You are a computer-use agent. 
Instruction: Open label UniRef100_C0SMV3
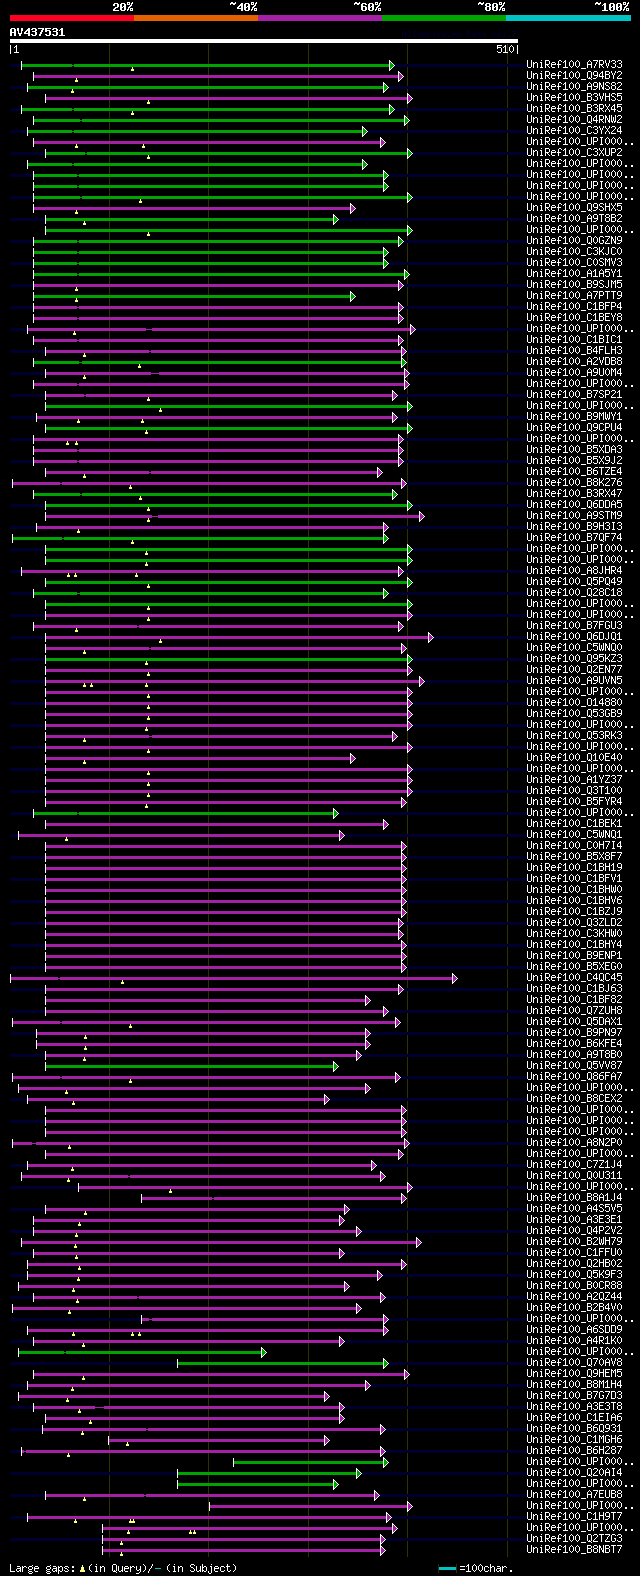point(574,263)
